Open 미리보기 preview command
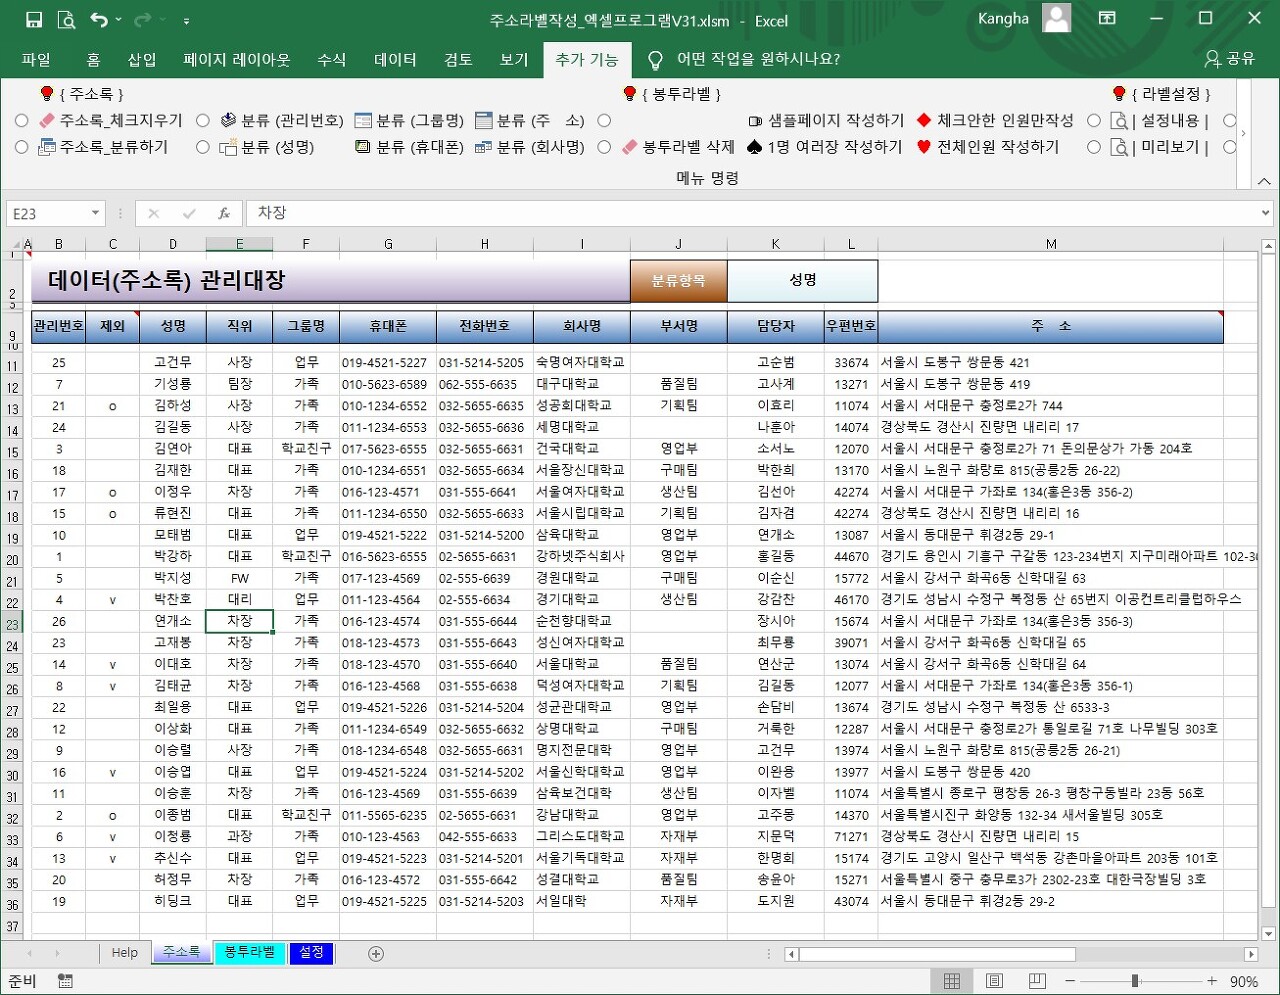1280x995 pixels. click(1160, 146)
